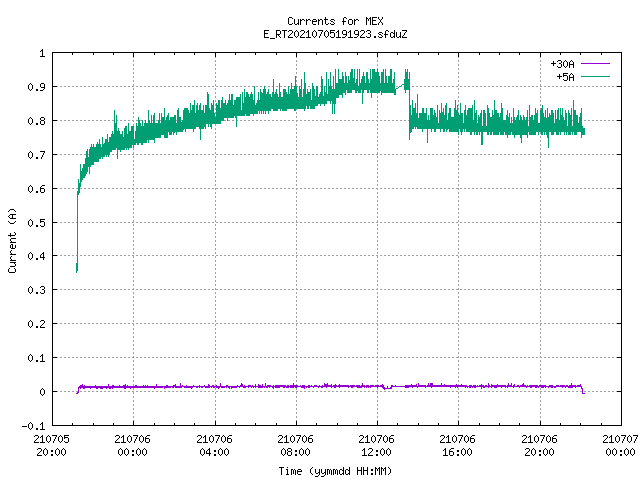Click the x-axis tick 210705 20:00
This screenshot has height=480, width=640.
[51, 445]
